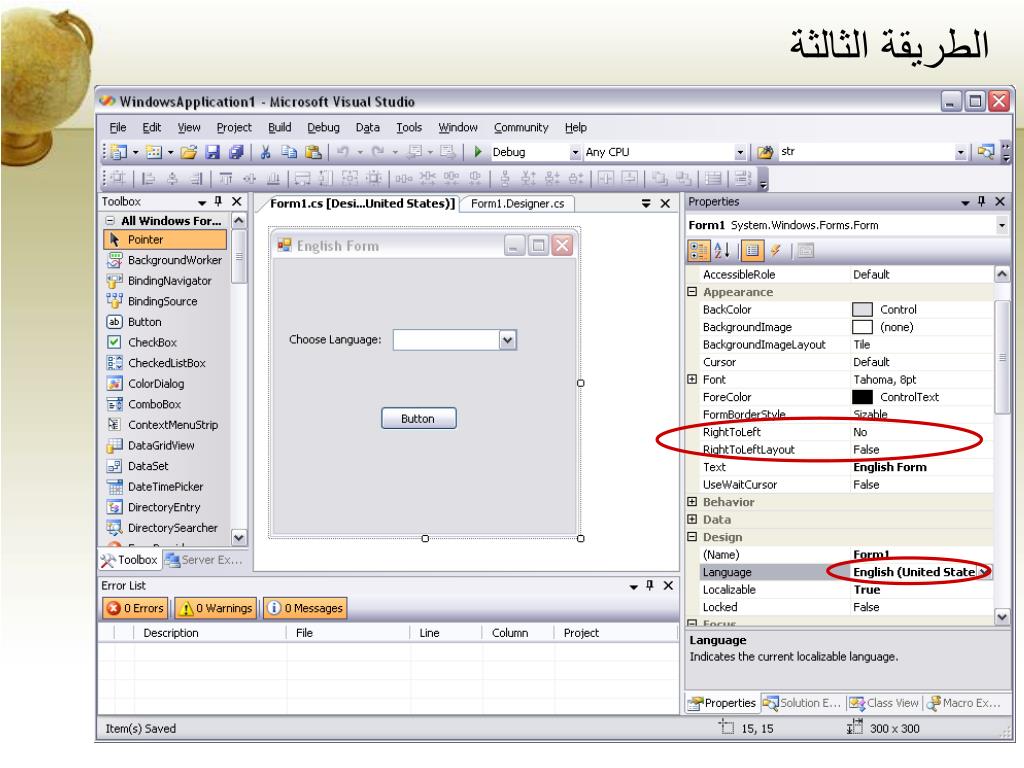The height and width of the screenshot is (768, 1024).
Task: Sort properties Alphabetically icon
Action: [722, 251]
